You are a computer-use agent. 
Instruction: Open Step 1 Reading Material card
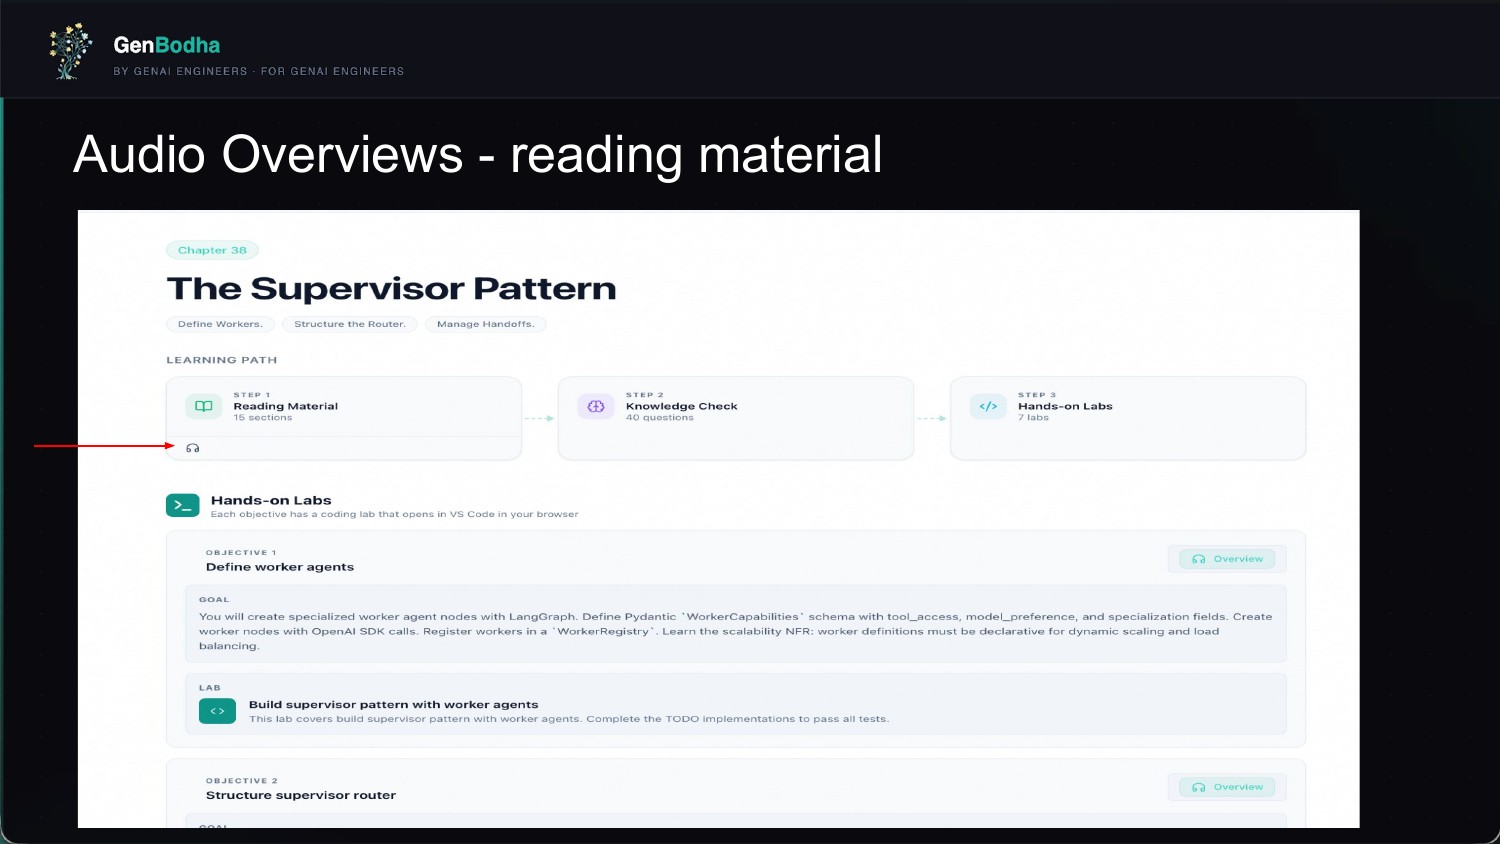click(x=343, y=406)
